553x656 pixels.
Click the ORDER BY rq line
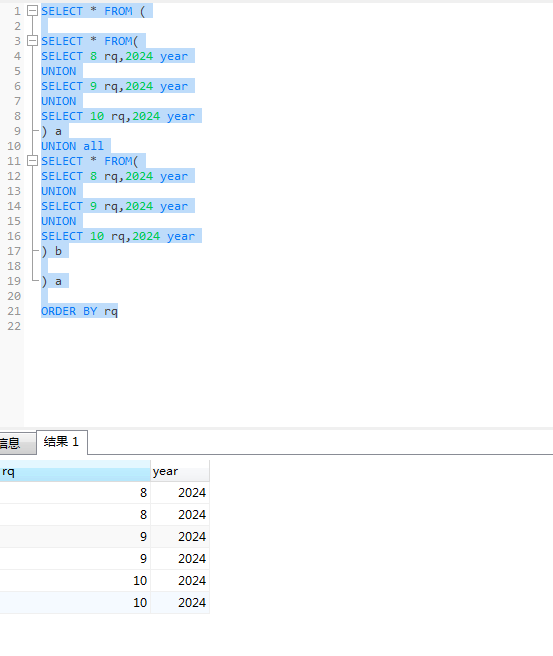pyautogui.click(x=79, y=311)
